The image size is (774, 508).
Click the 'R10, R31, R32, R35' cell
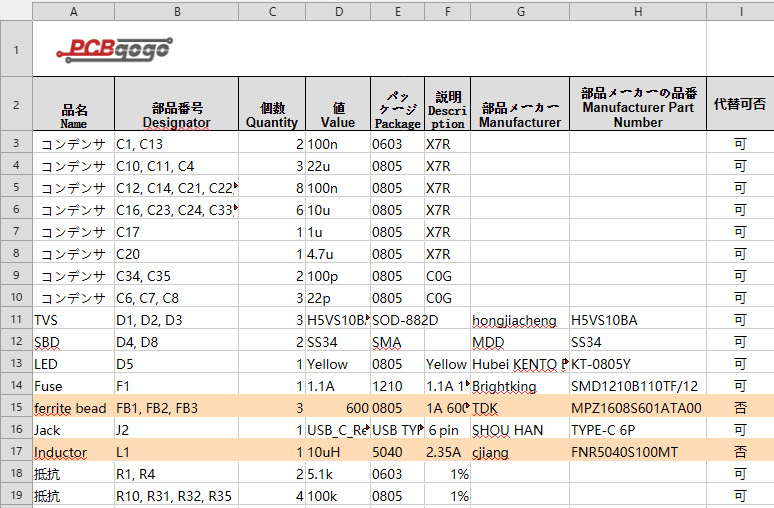pyautogui.click(x=176, y=495)
